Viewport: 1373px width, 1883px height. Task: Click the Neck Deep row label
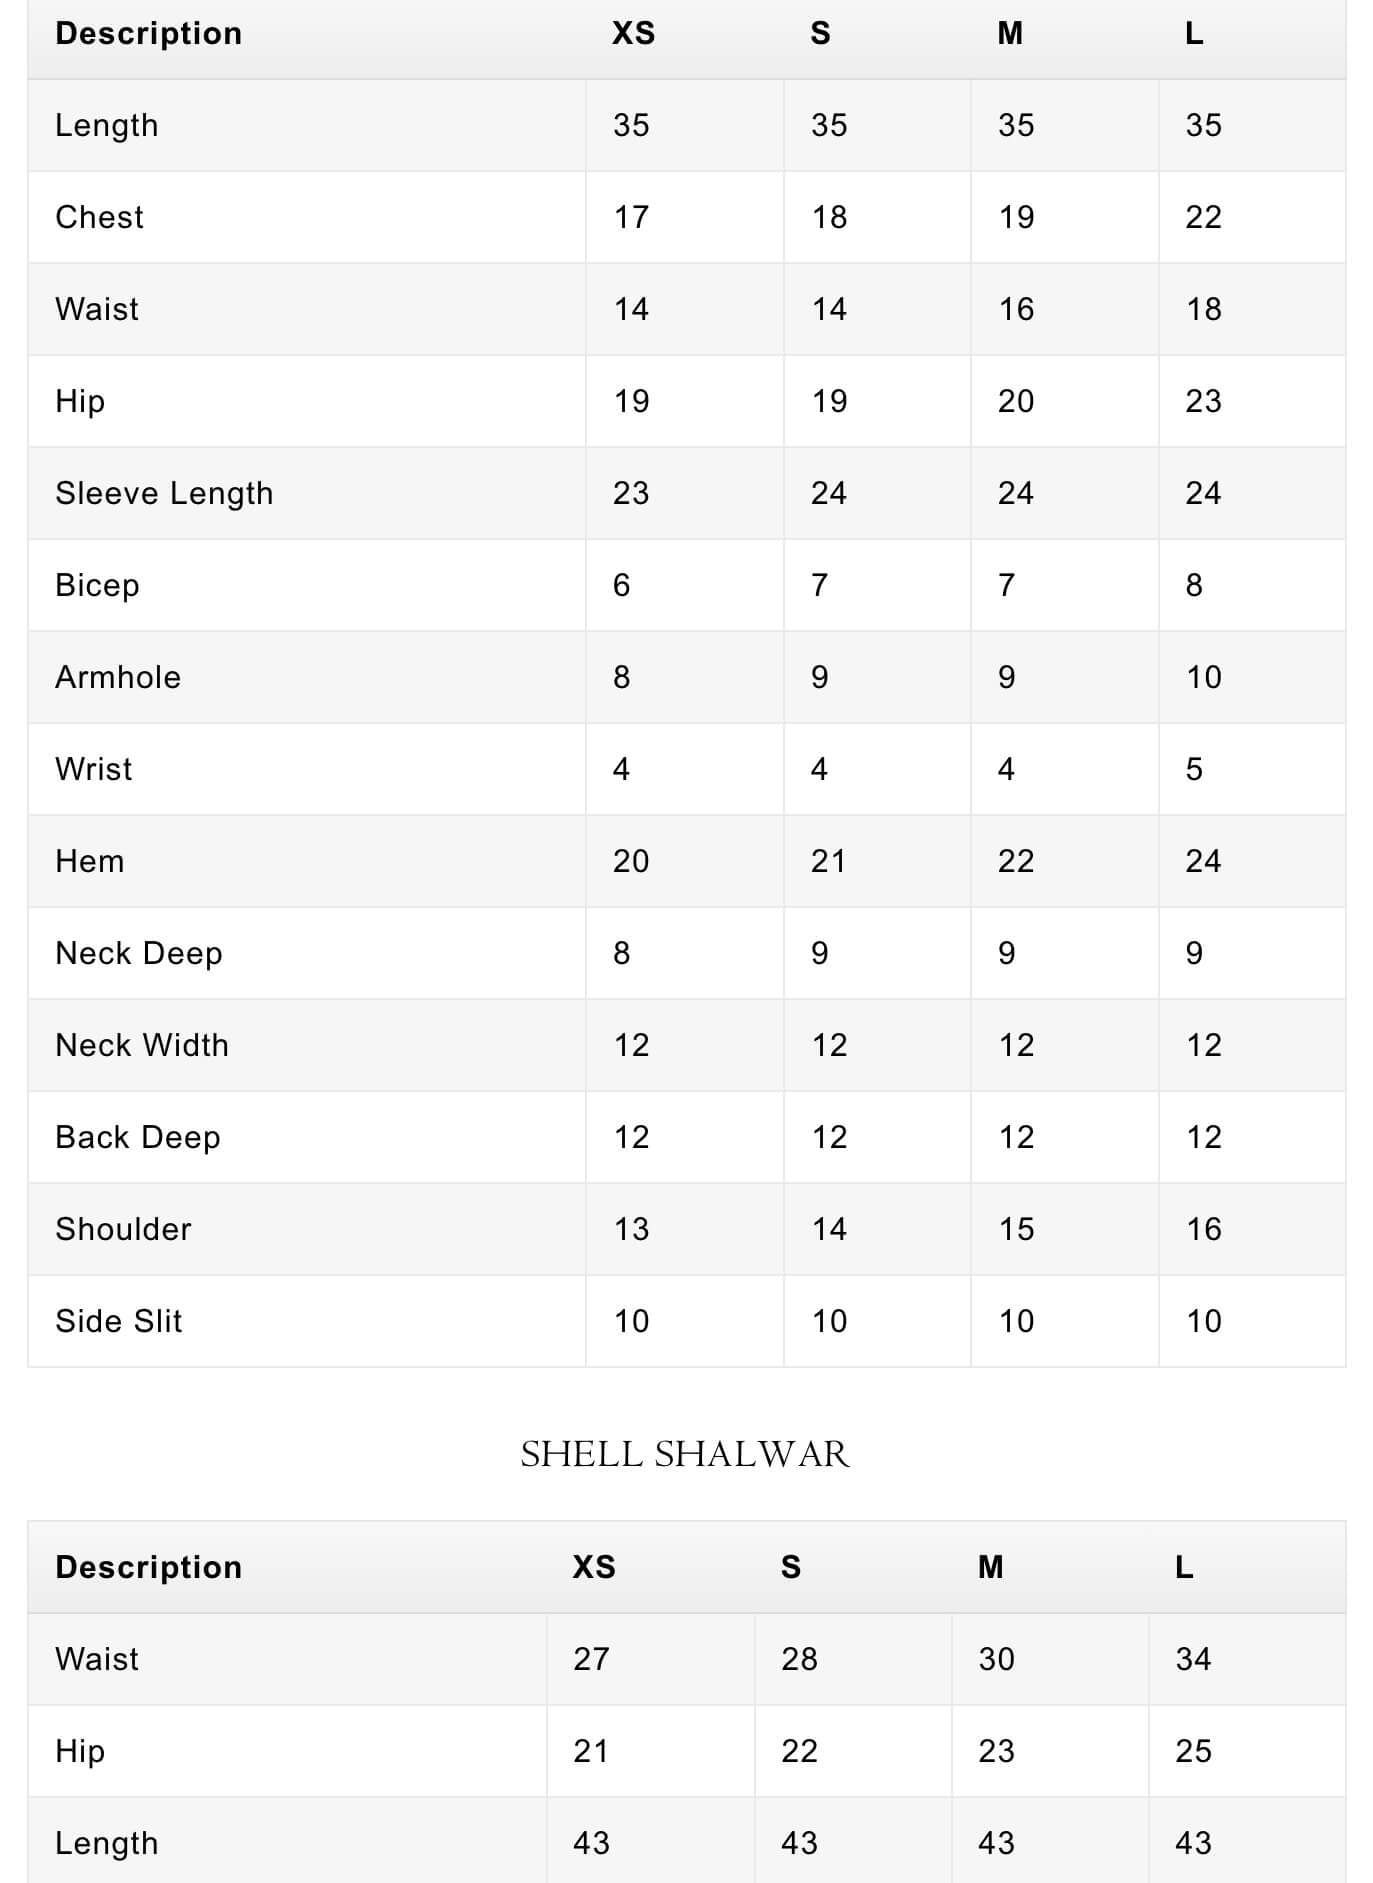[x=139, y=953]
